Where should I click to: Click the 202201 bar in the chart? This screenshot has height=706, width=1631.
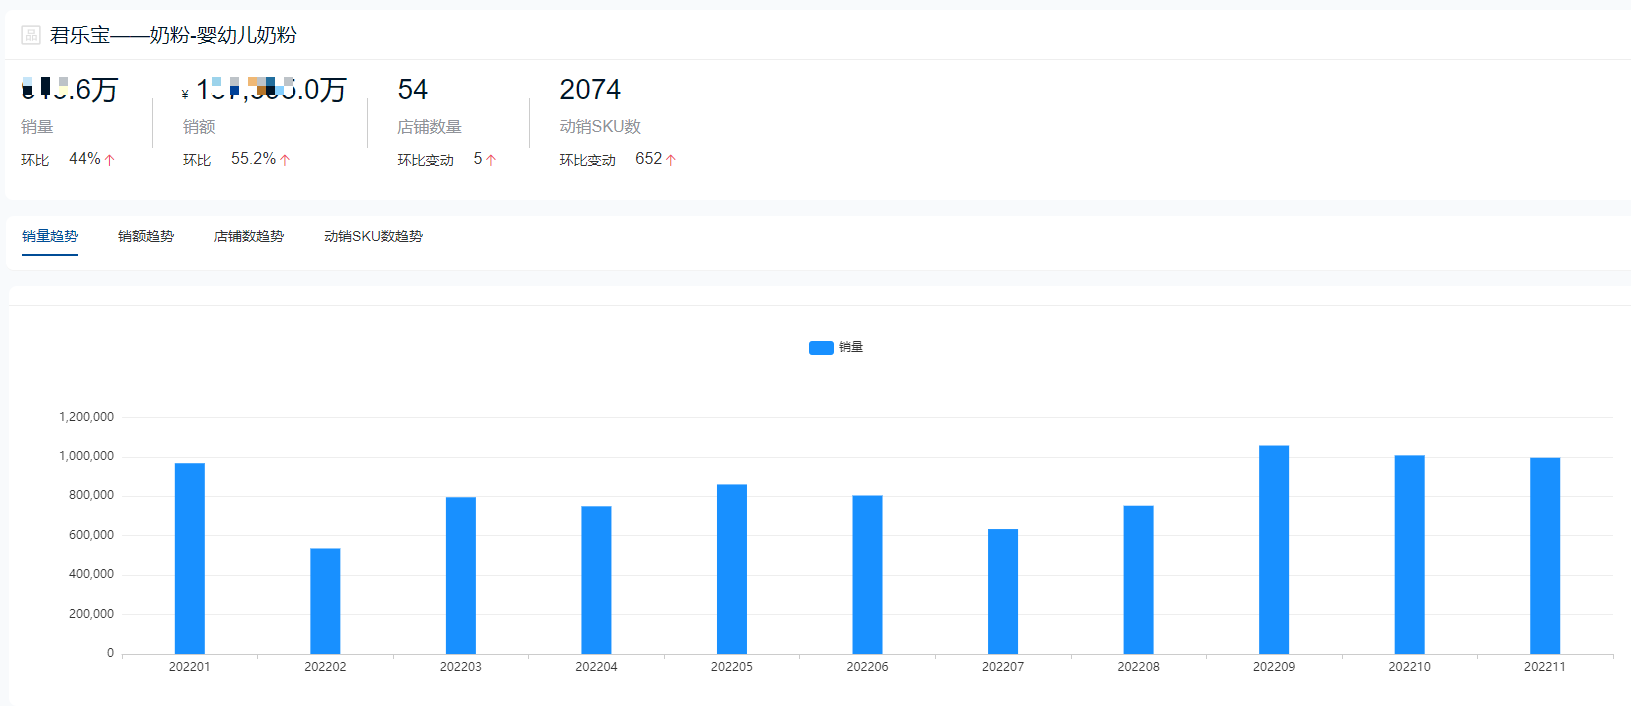point(190,558)
